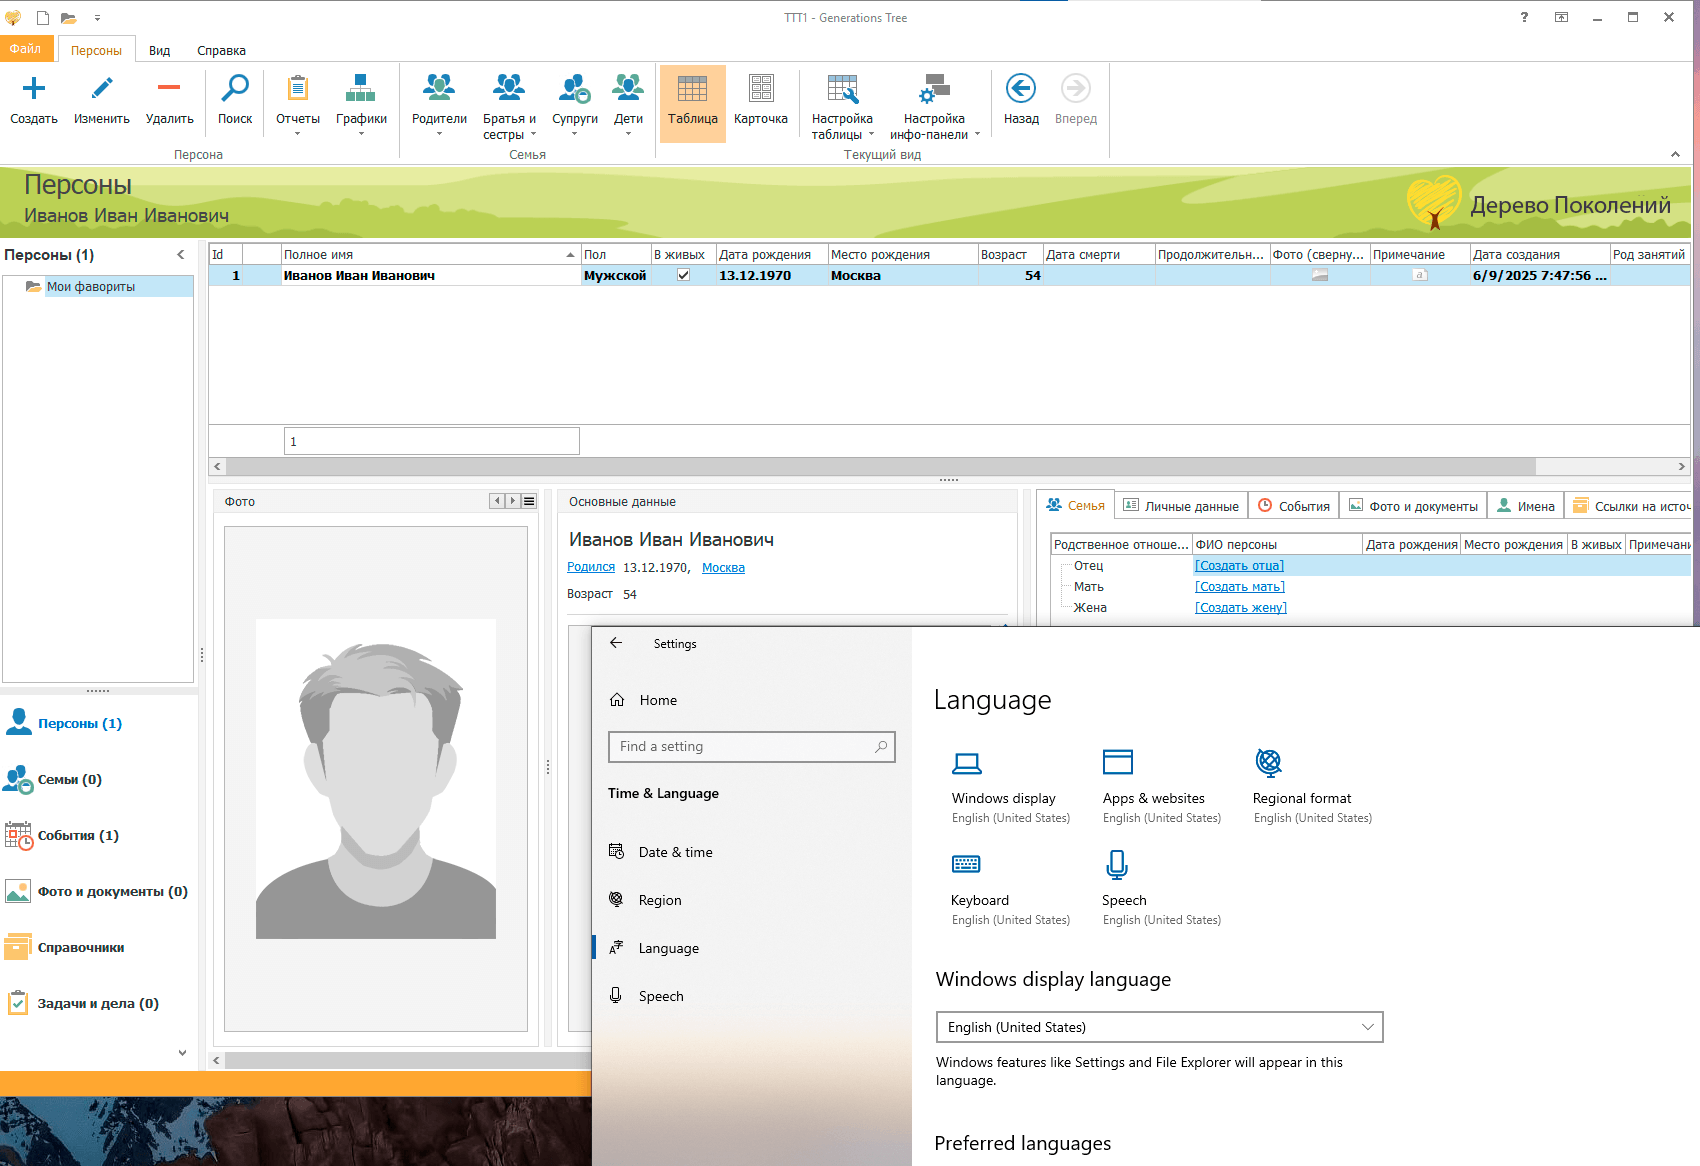This screenshot has width=1700, height=1166.
Task: Open the Файл menu
Action: 26,49
